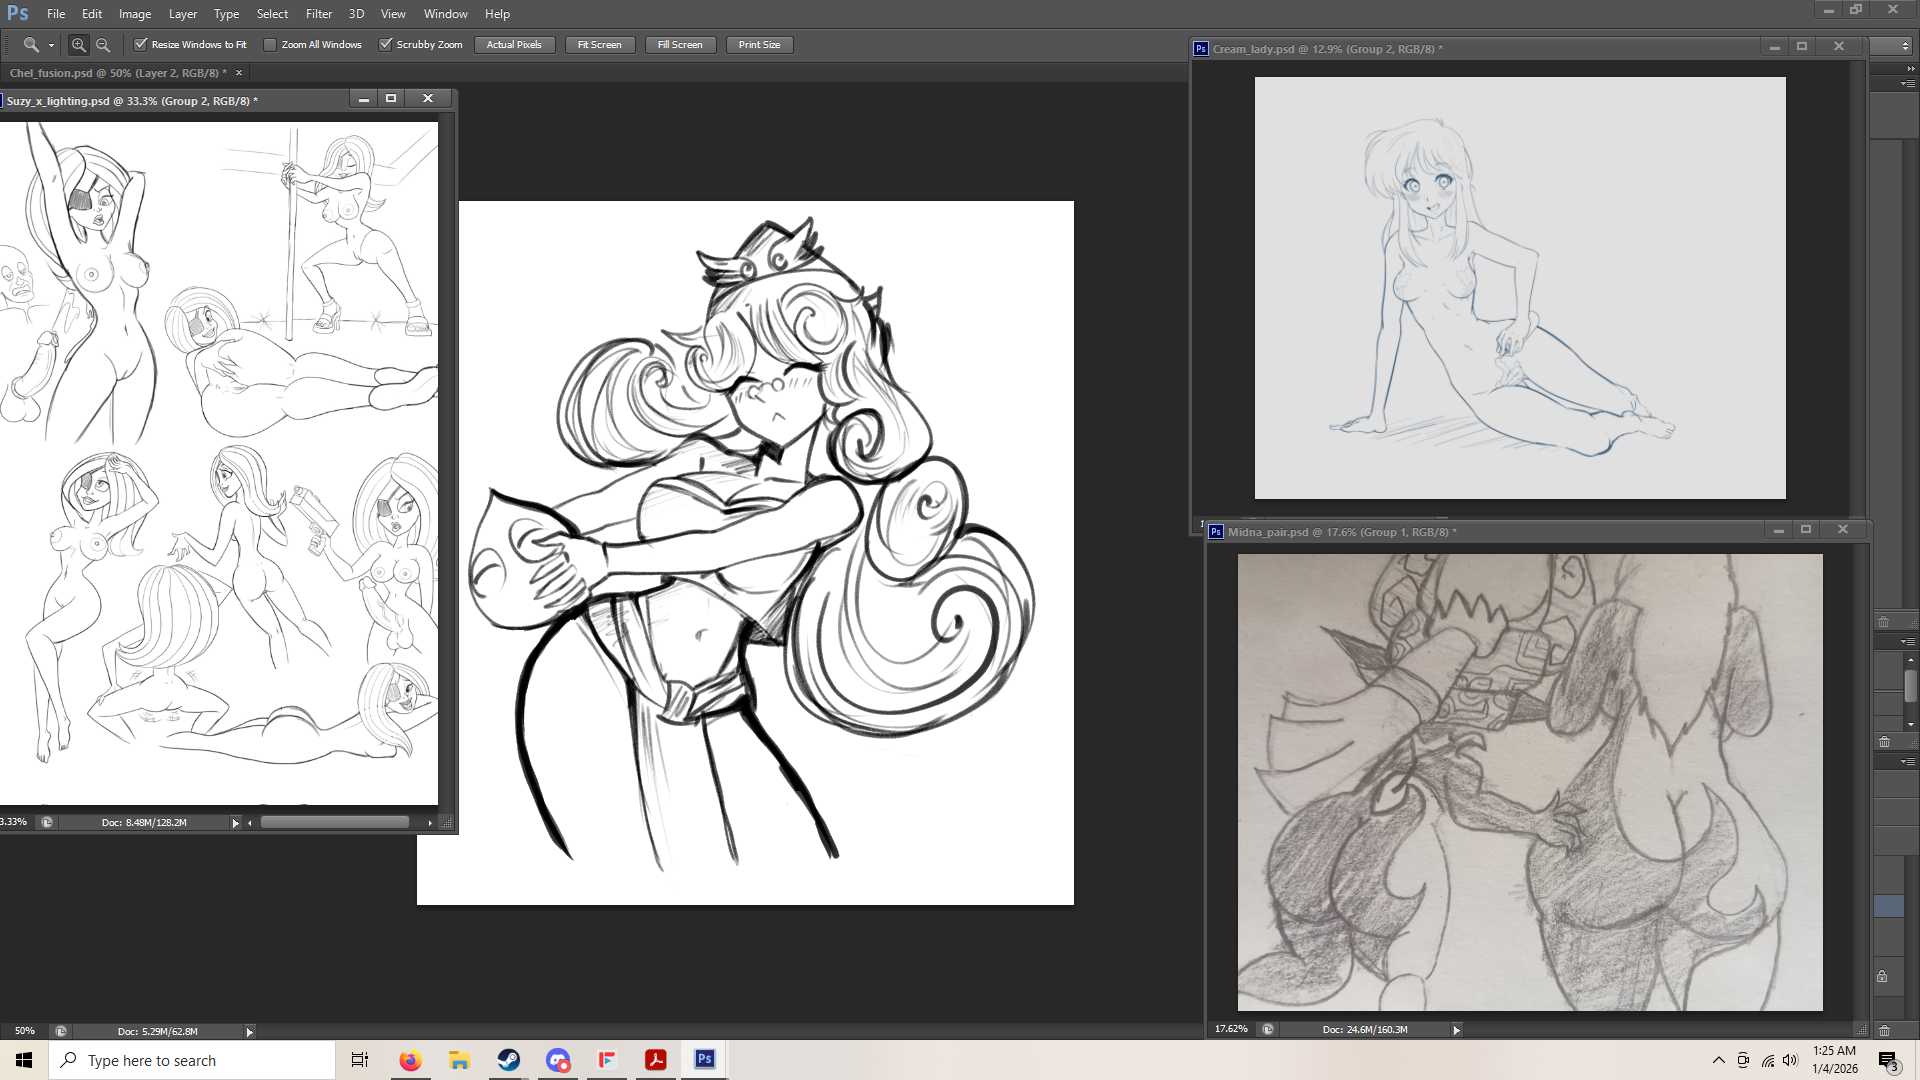The height and width of the screenshot is (1080, 1920).
Task: Open Firefox from the taskbar
Action: tap(410, 1060)
